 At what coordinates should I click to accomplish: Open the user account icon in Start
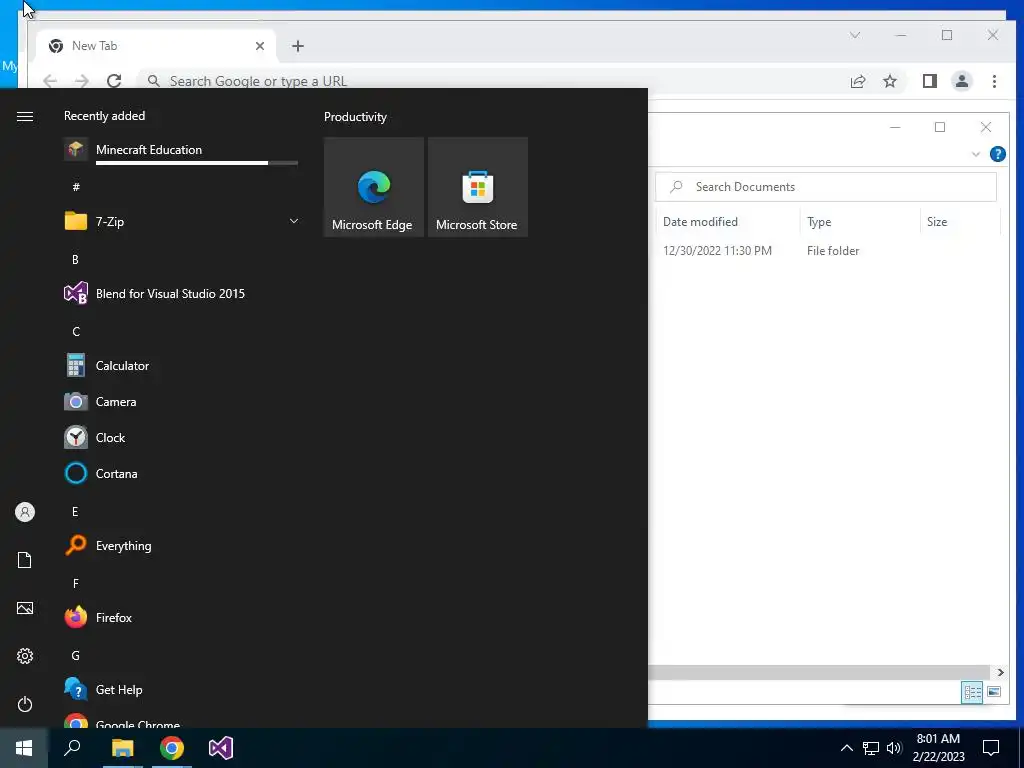tap(25, 512)
